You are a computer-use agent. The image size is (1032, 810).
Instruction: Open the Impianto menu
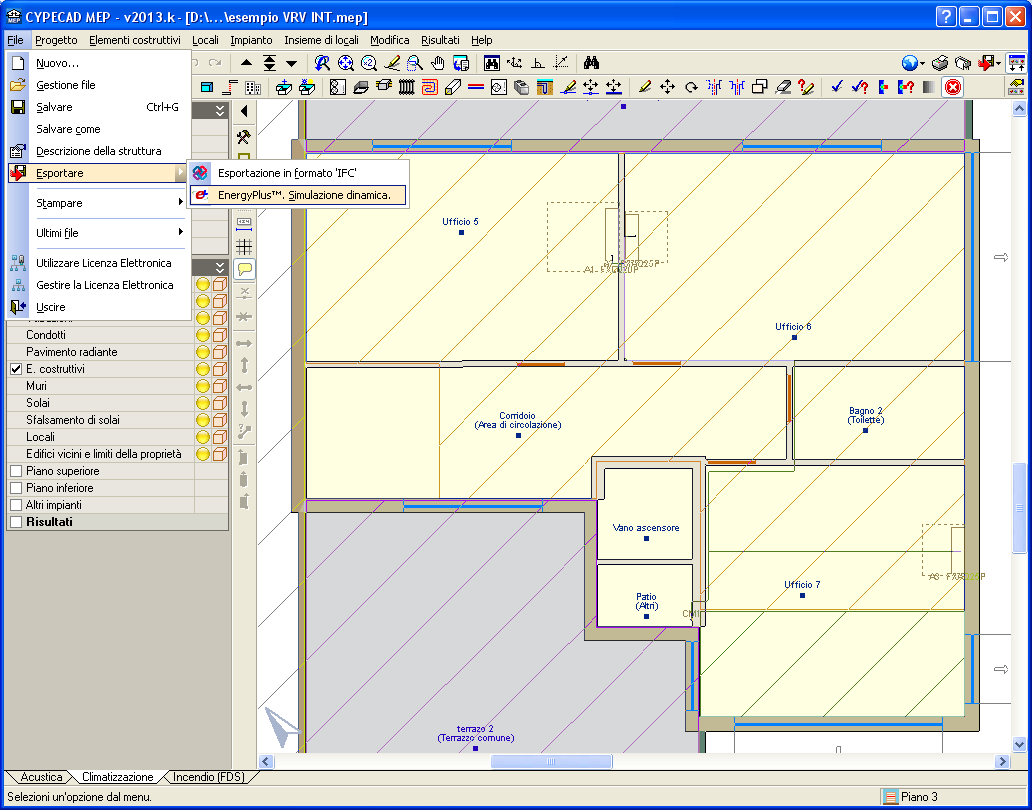(x=251, y=40)
